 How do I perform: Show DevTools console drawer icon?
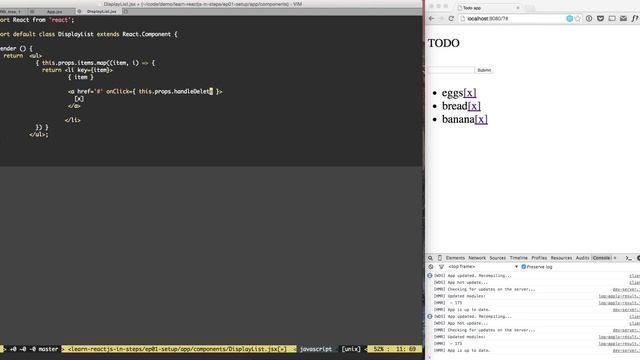[x=629, y=258]
